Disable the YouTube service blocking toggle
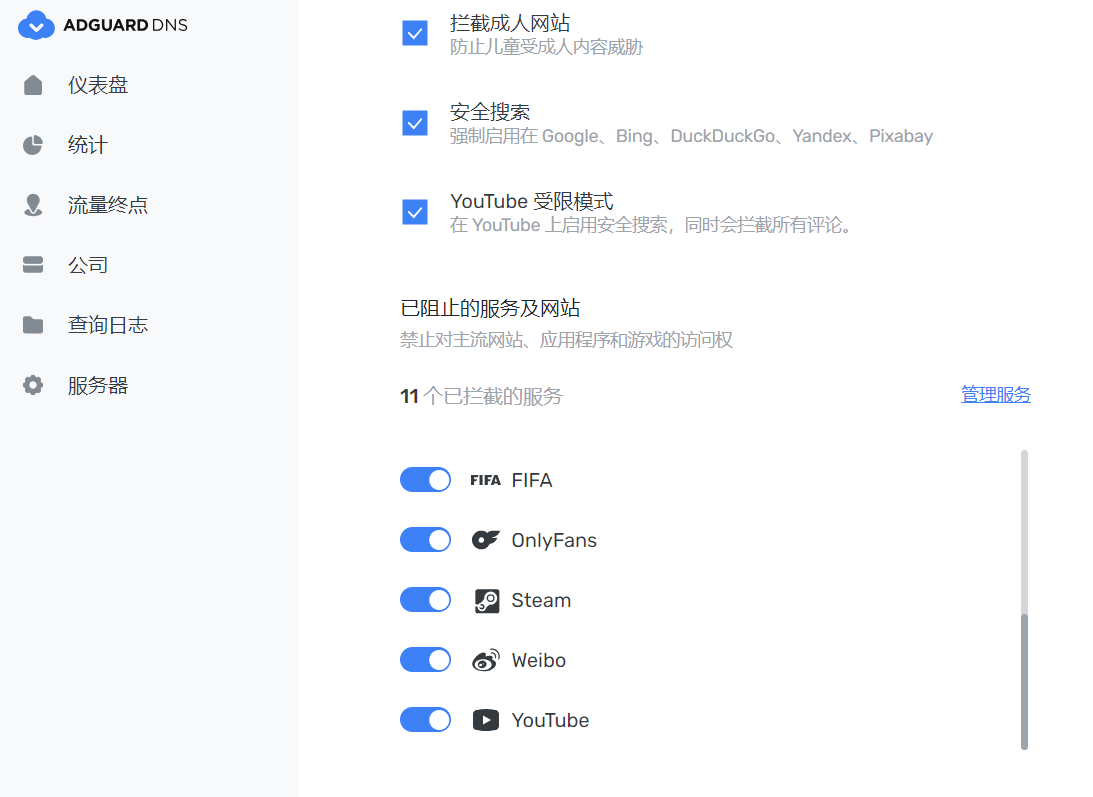1093x797 pixels. pyautogui.click(x=425, y=720)
